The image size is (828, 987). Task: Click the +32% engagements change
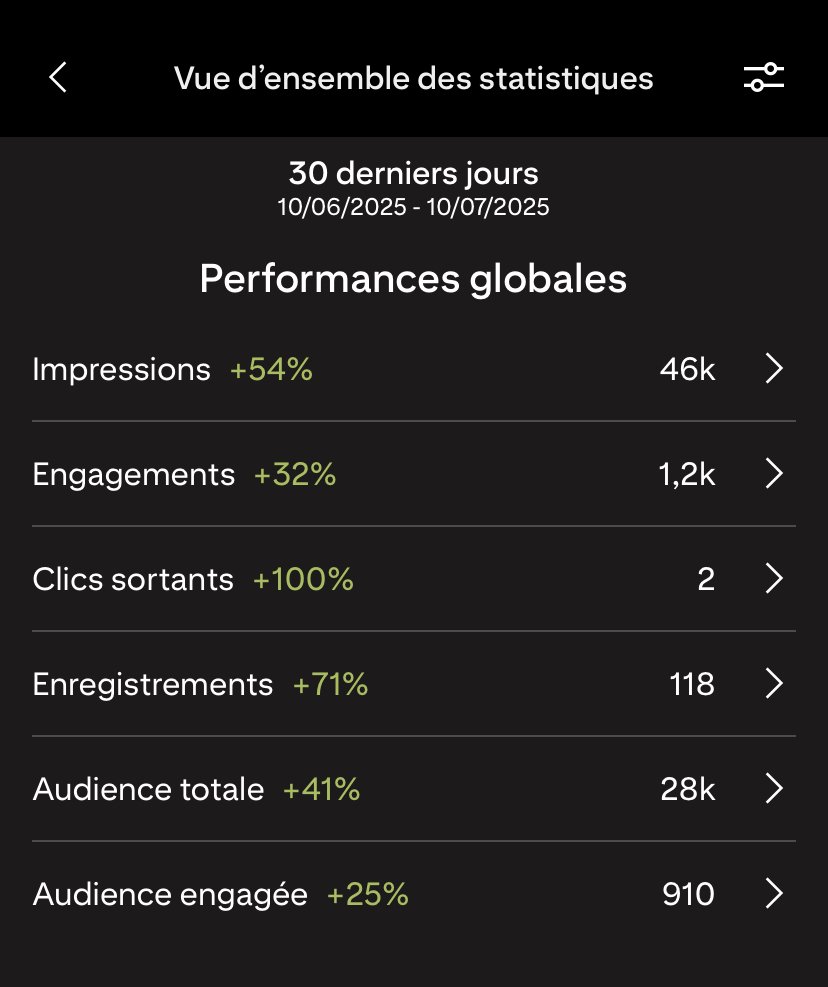click(295, 475)
